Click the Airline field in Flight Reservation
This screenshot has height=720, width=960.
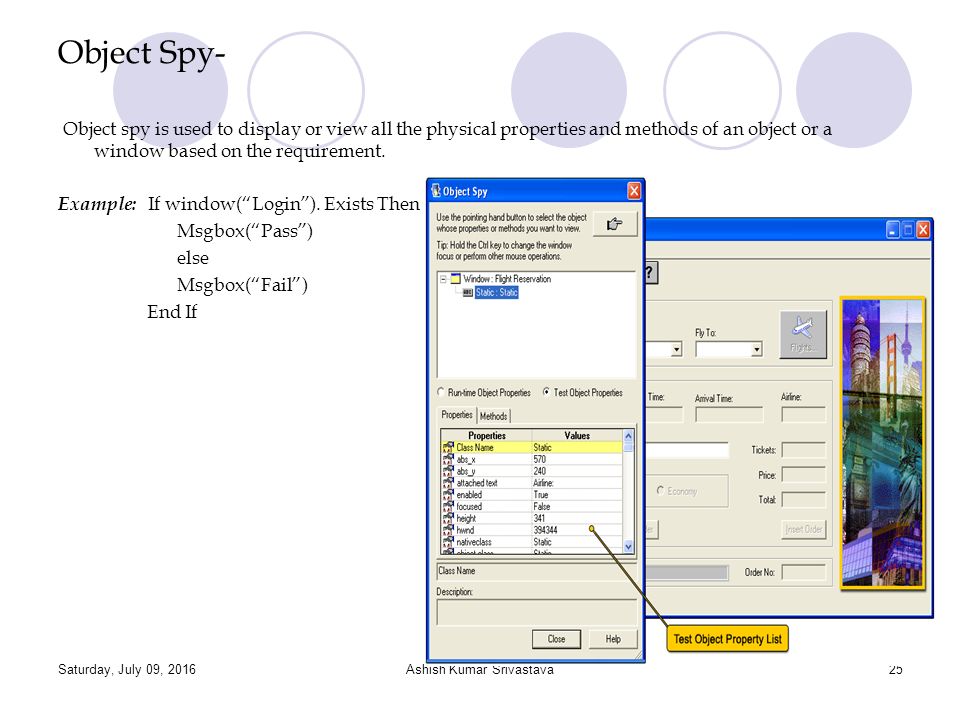click(x=804, y=415)
